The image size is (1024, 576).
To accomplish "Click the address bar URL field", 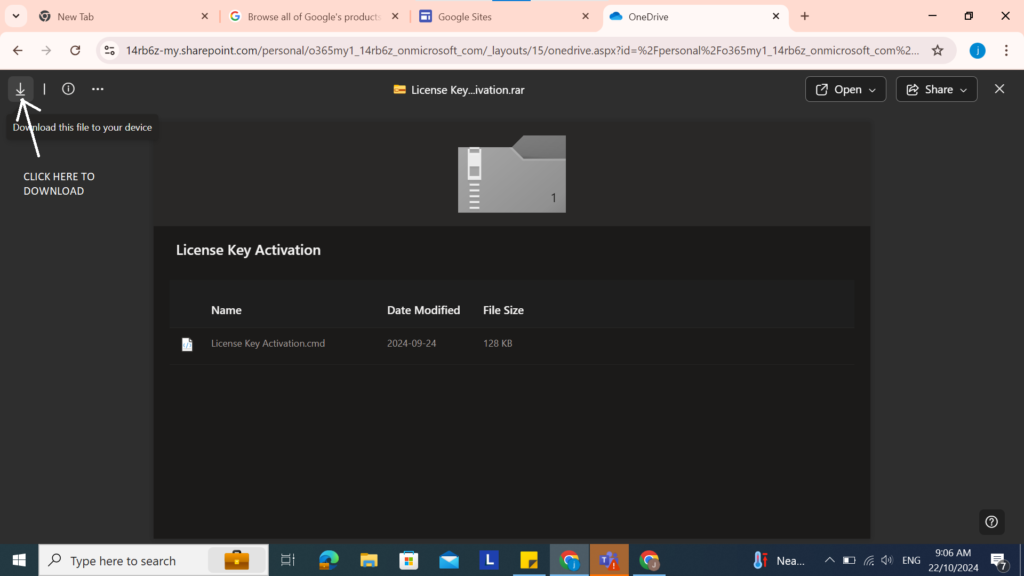I will (522, 50).
